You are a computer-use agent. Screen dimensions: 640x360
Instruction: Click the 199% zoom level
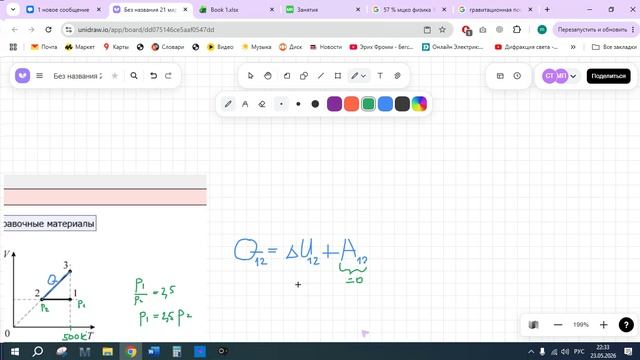click(x=581, y=325)
